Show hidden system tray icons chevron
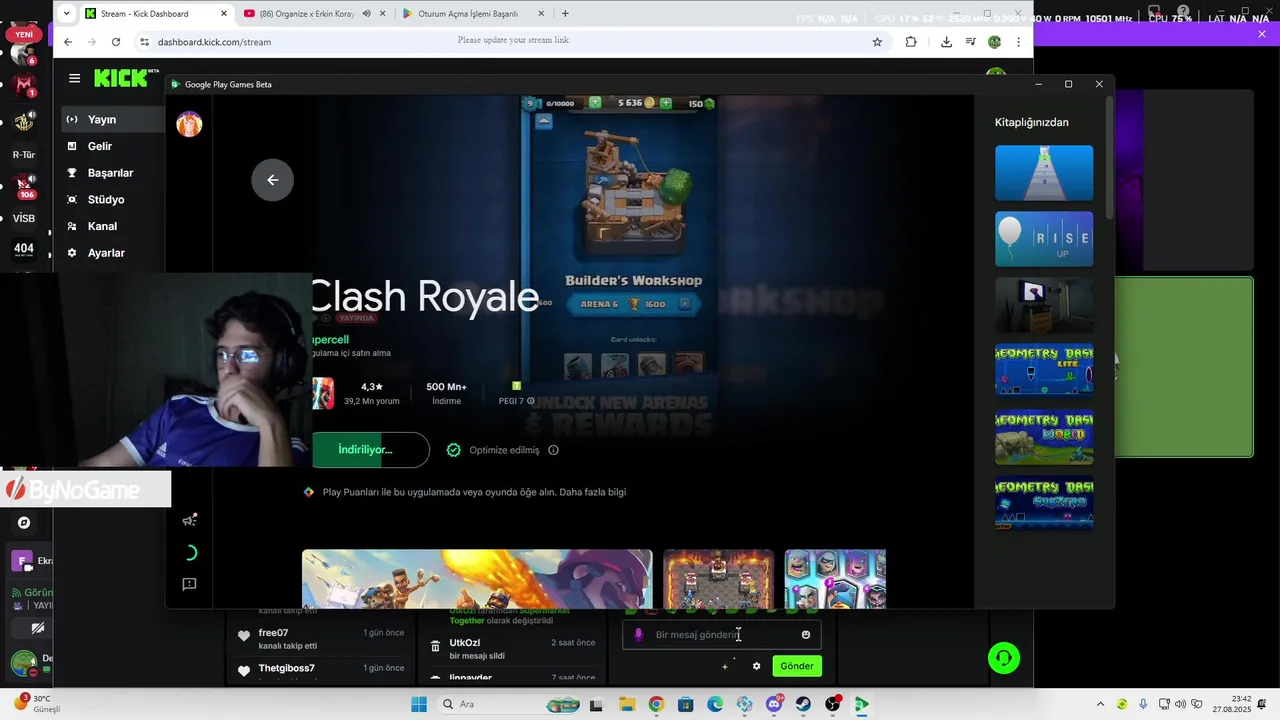The width and height of the screenshot is (1280, 720). pos(1100,704)
